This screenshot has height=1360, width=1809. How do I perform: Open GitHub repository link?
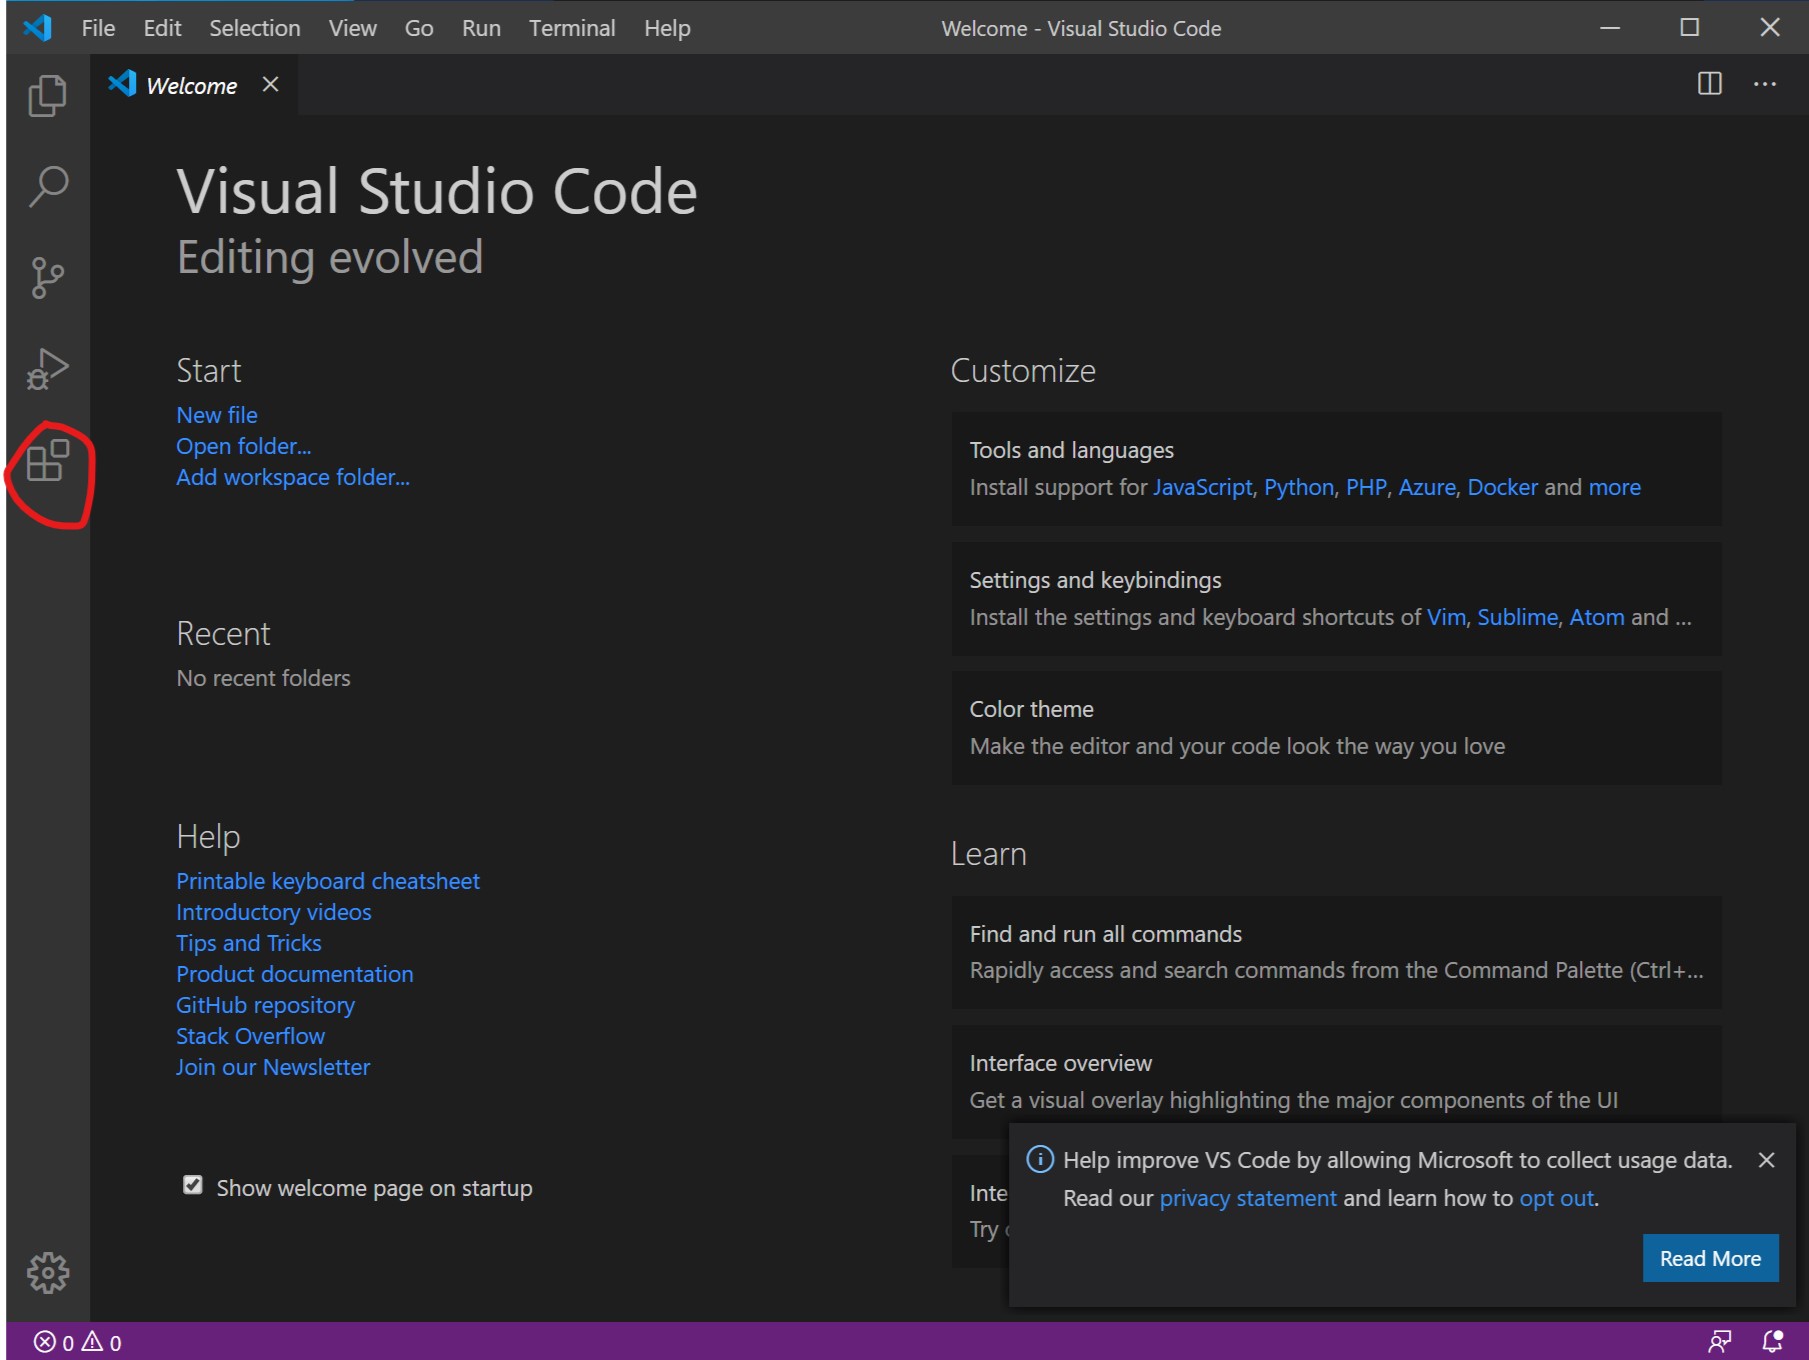(x=266, y=1005)
